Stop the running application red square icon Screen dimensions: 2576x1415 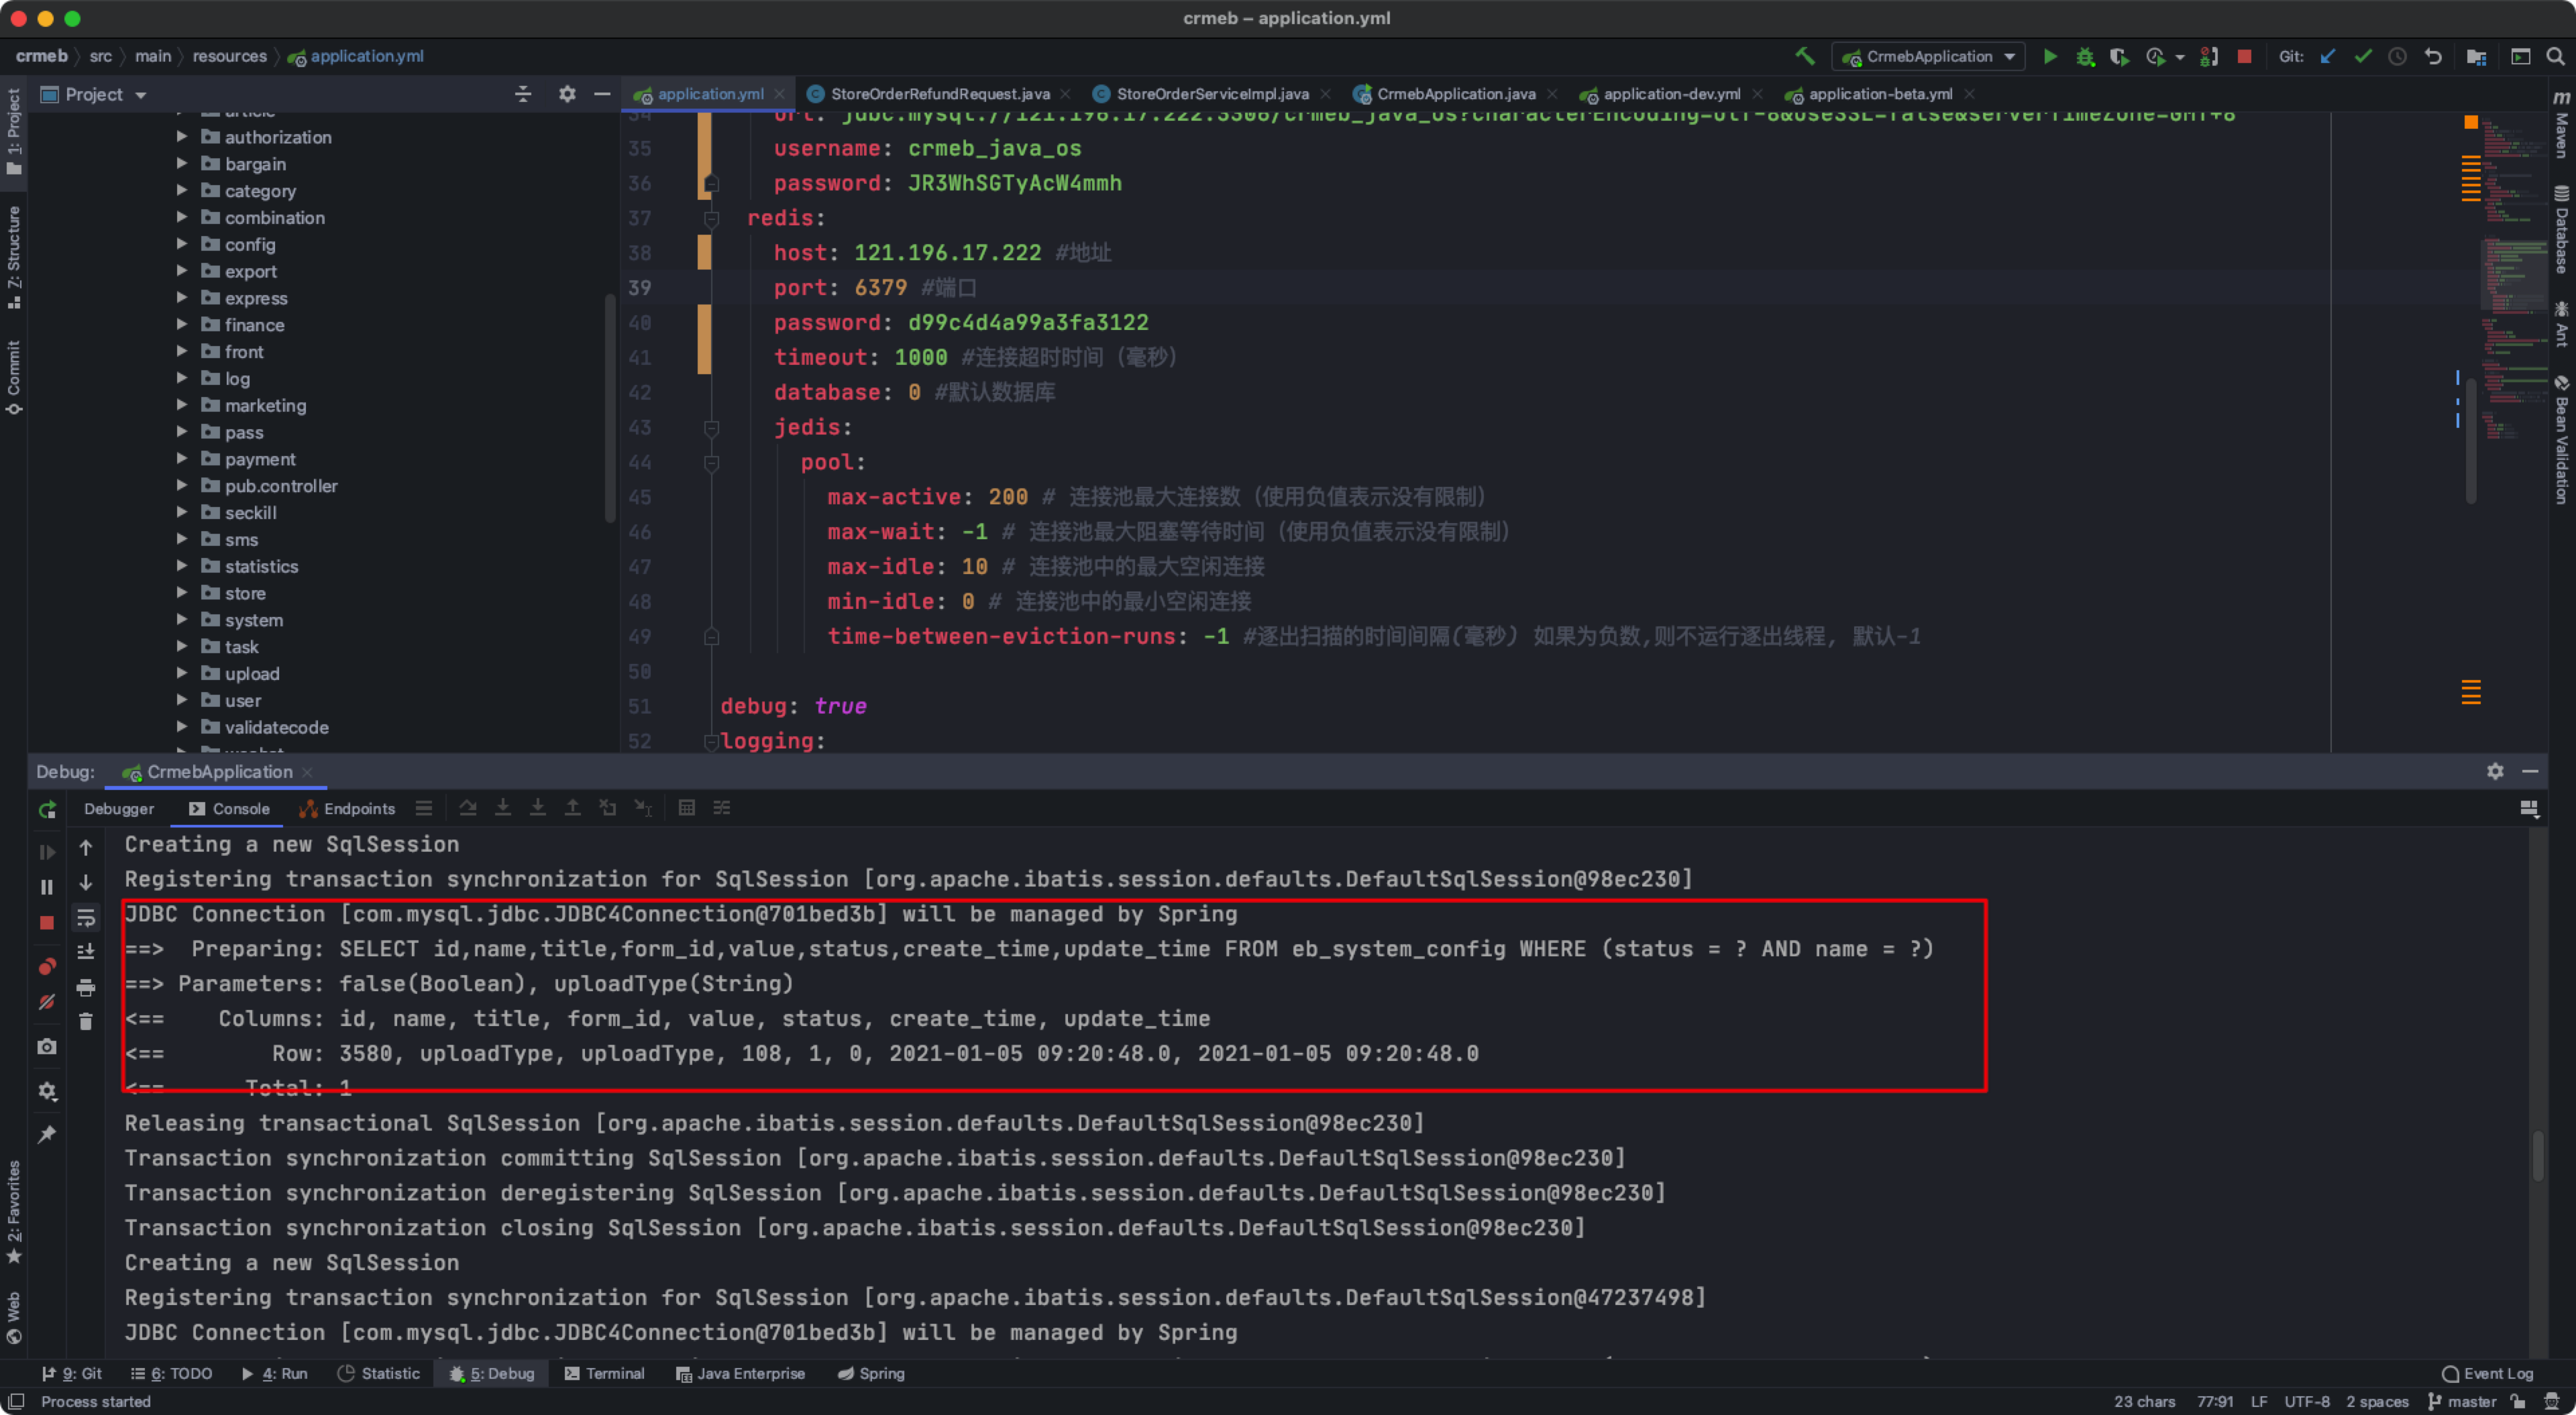2244,56
